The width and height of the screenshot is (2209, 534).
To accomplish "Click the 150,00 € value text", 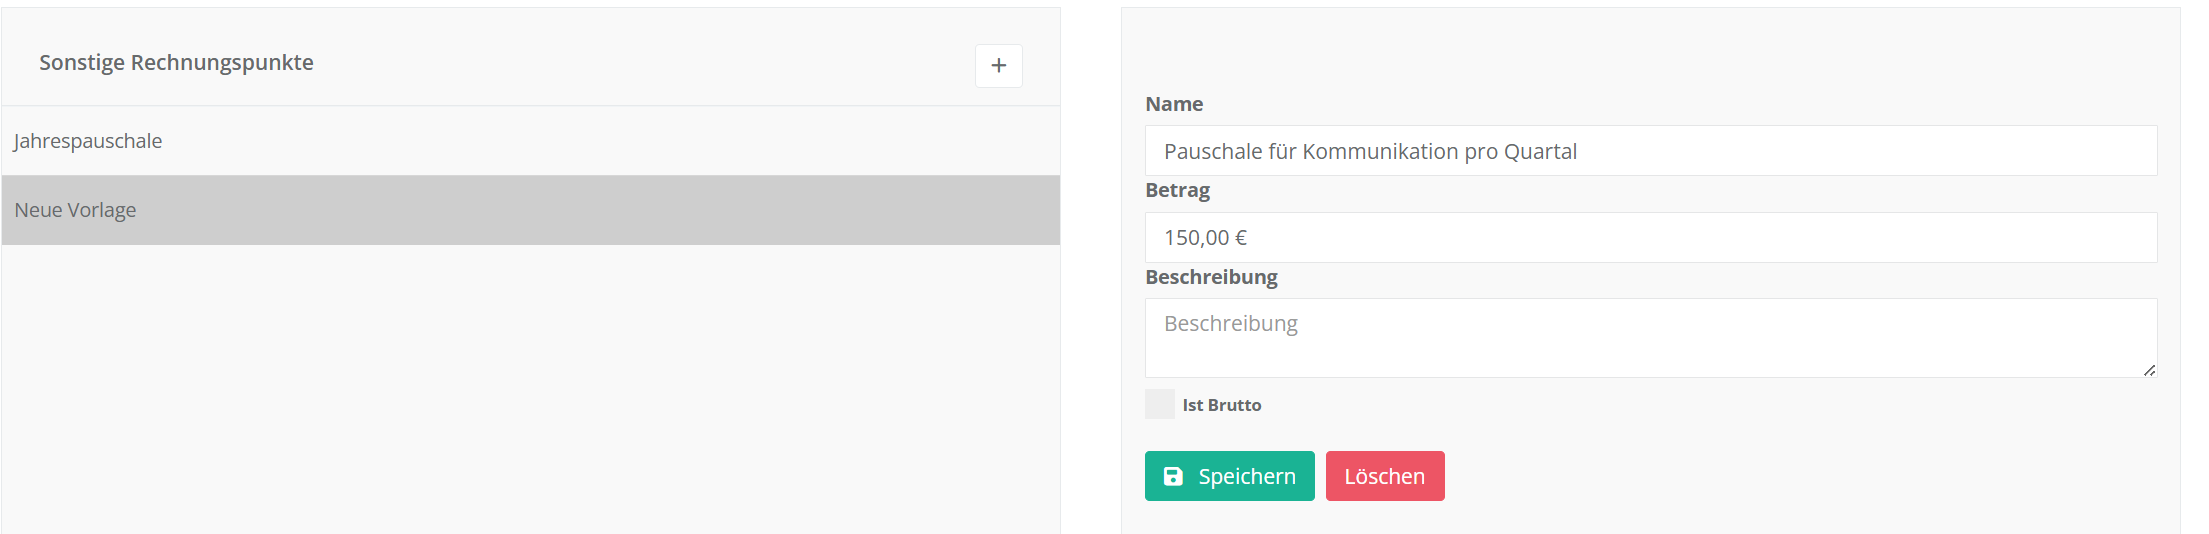I will click(1205, 238).
